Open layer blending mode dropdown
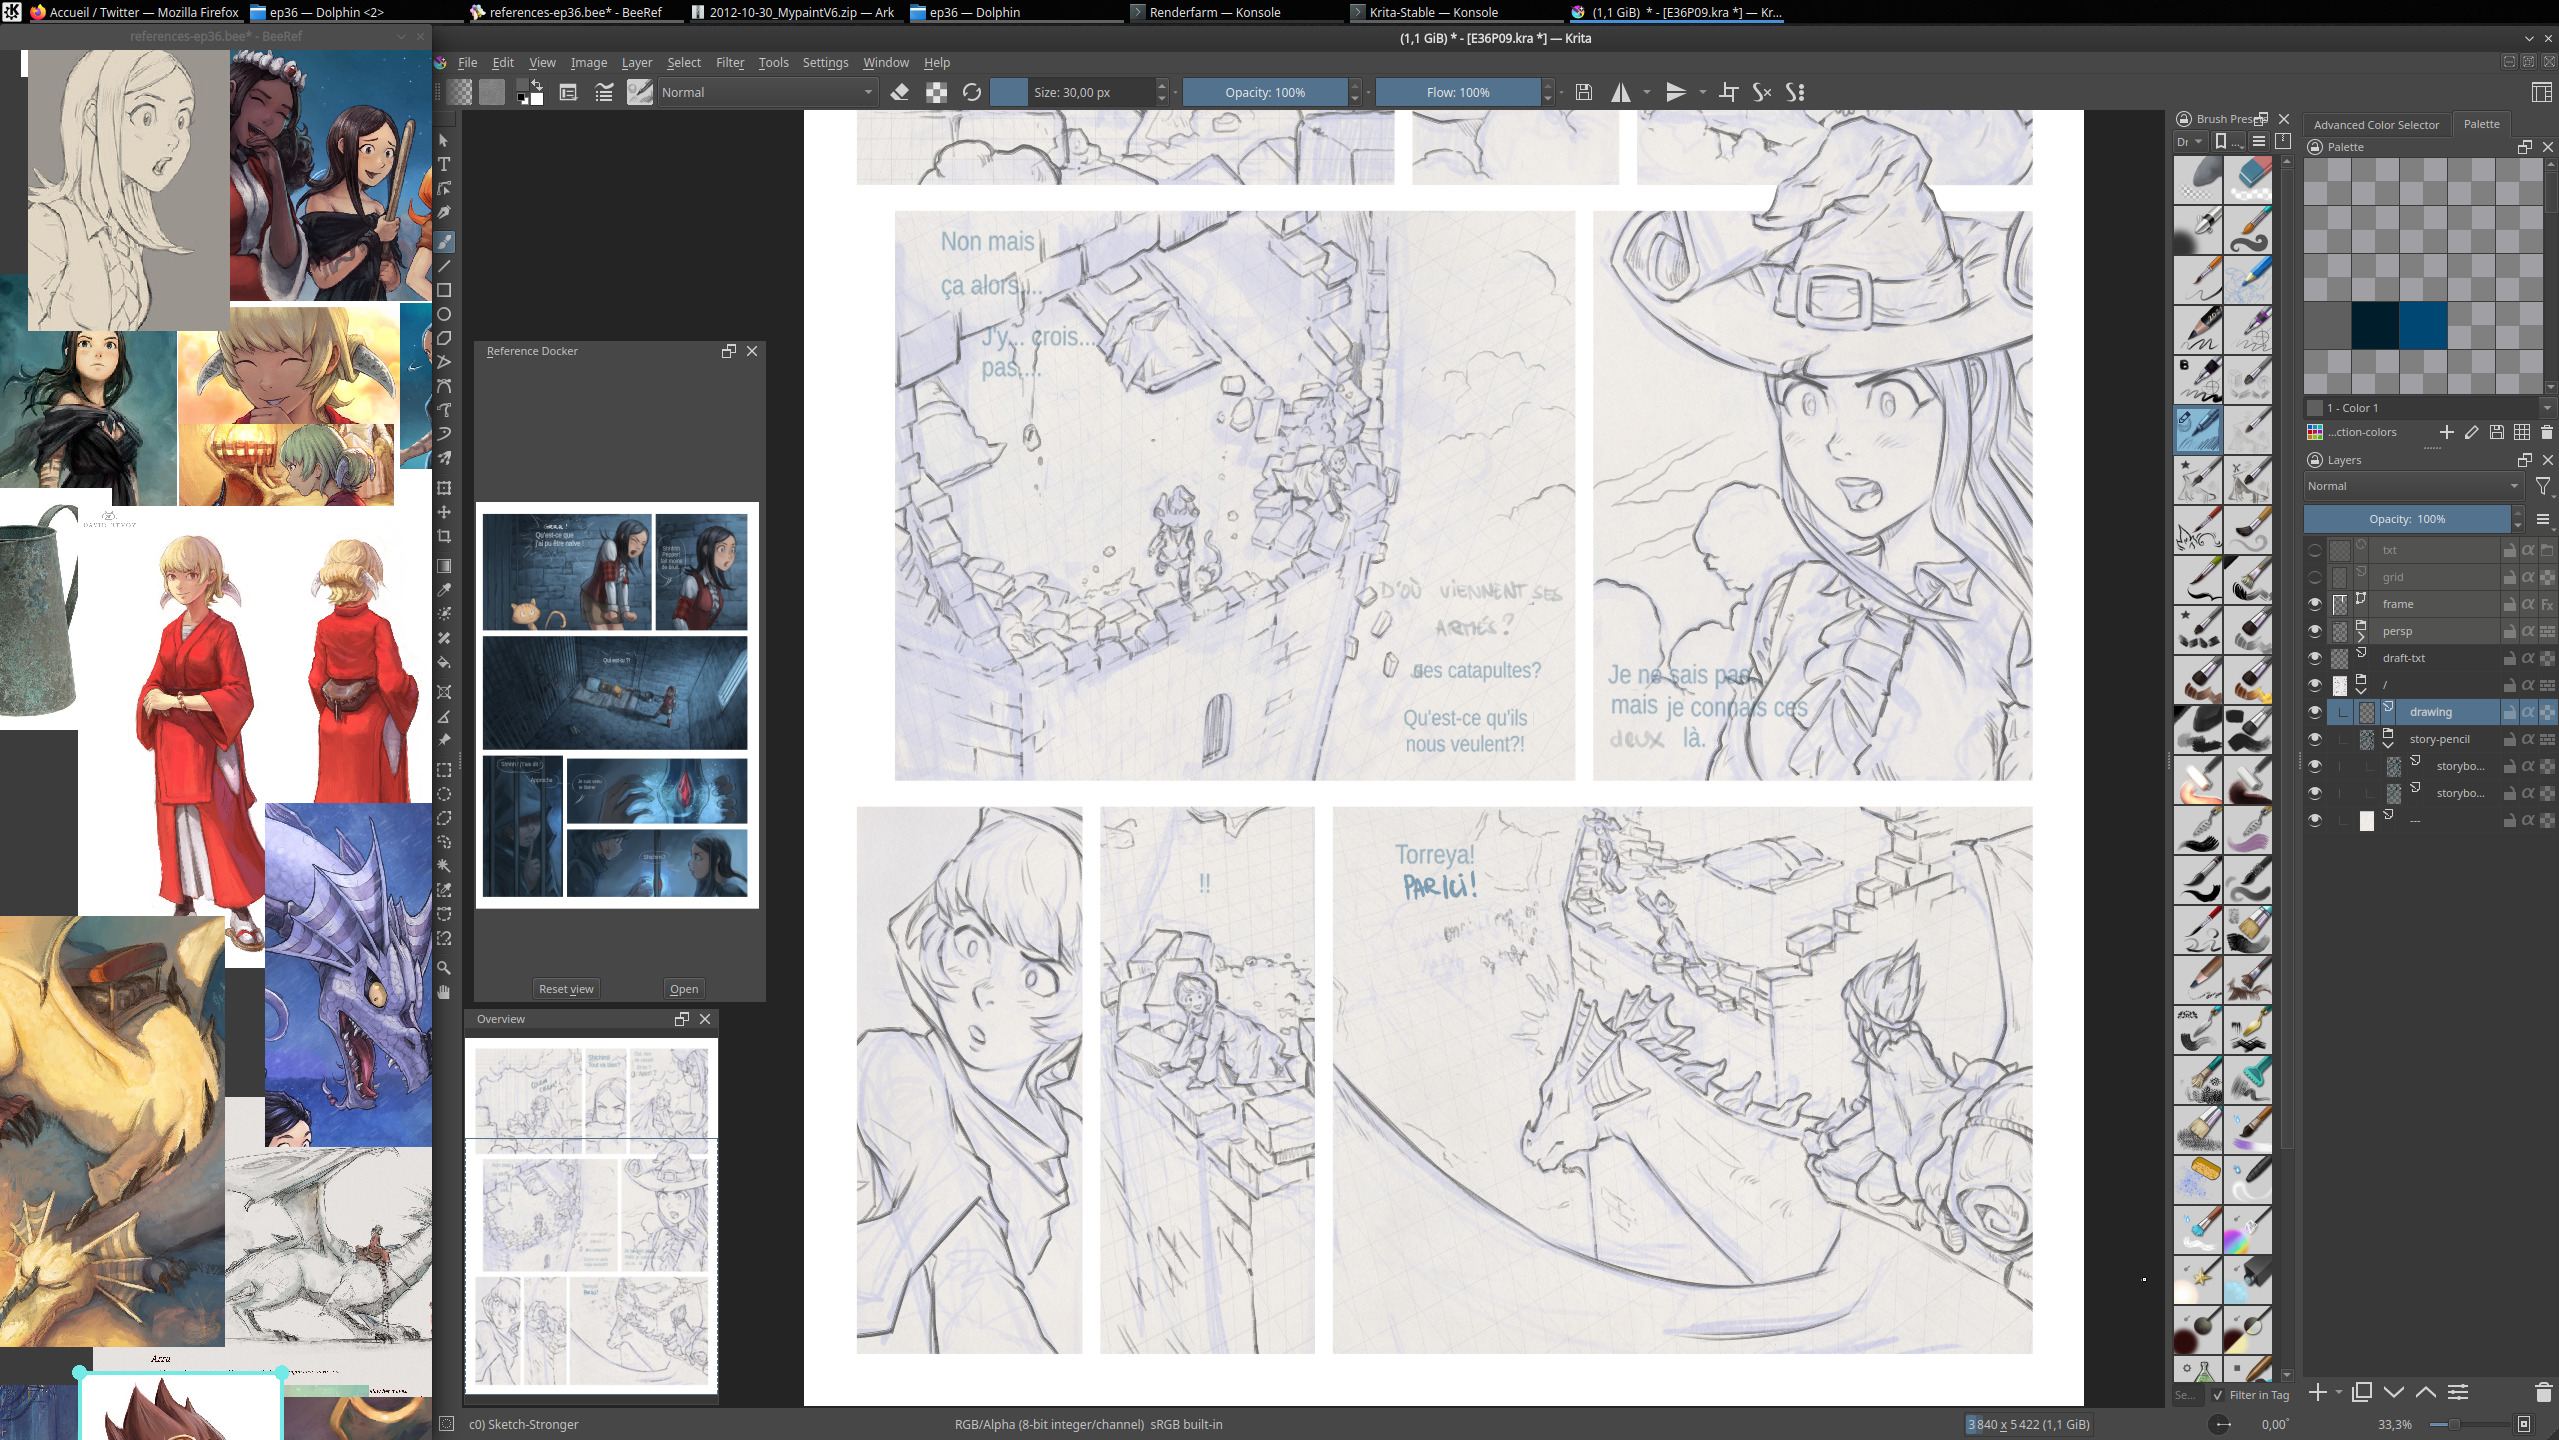The image size is (2559, 1440). (2412, 486)
